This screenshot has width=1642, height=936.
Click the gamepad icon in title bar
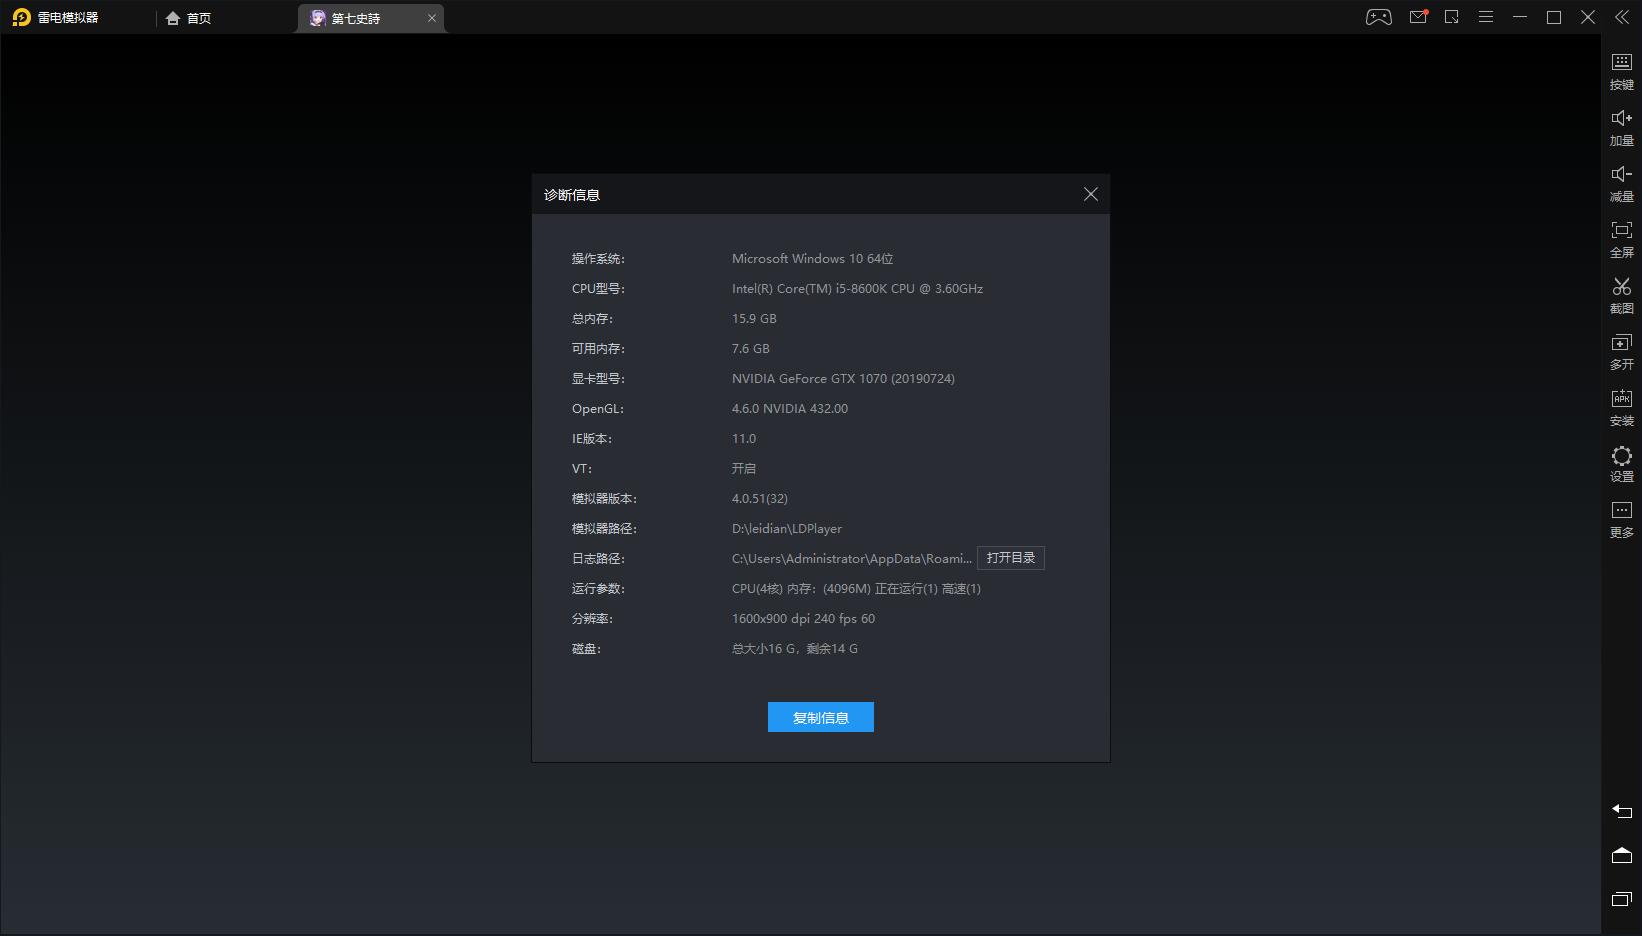coord(1378,17)
